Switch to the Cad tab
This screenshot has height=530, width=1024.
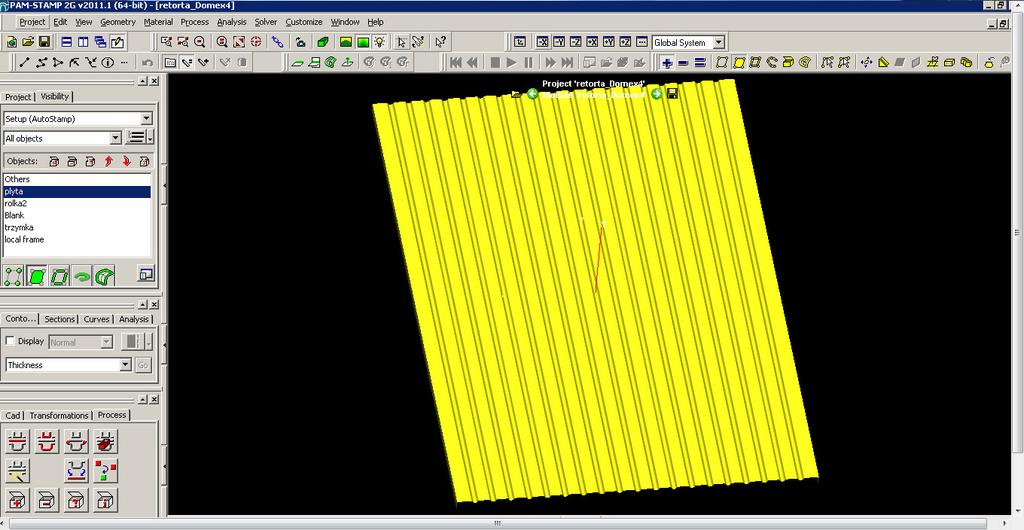[x=13, y=416]
